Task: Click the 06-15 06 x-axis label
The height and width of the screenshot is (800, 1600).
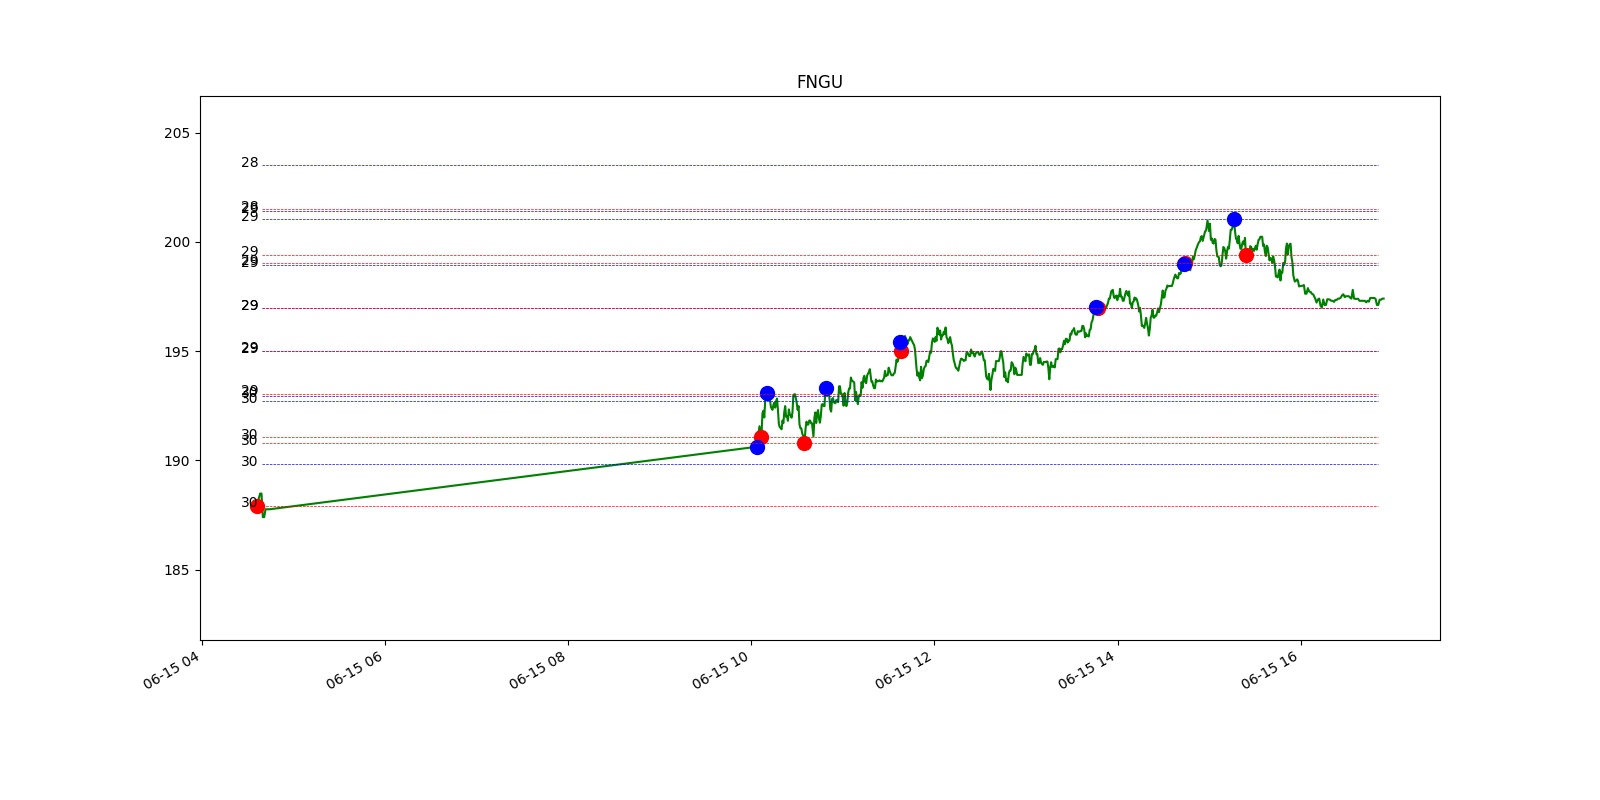Action: coord(356,670)
